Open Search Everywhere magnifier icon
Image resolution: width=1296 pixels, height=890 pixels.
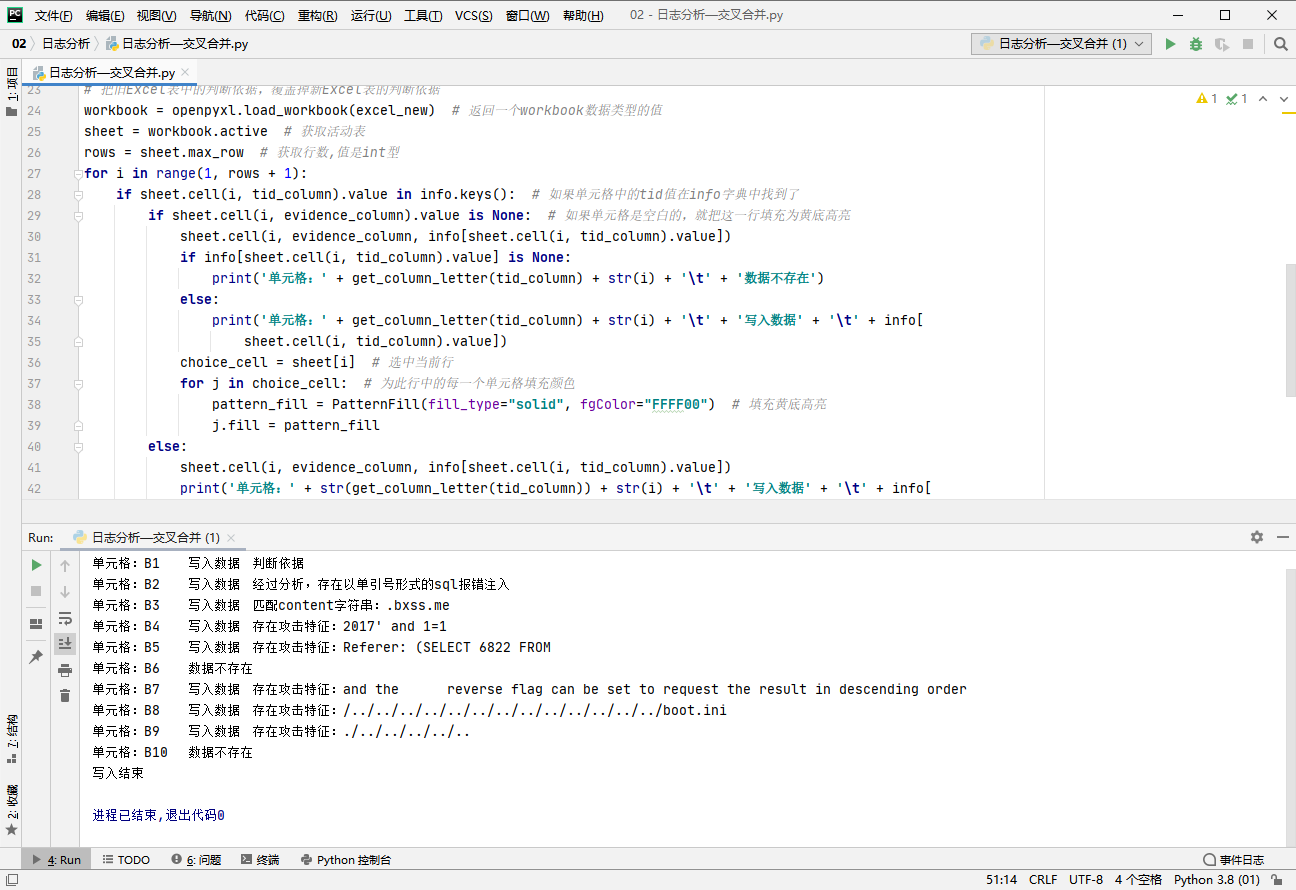point(1281,44)
